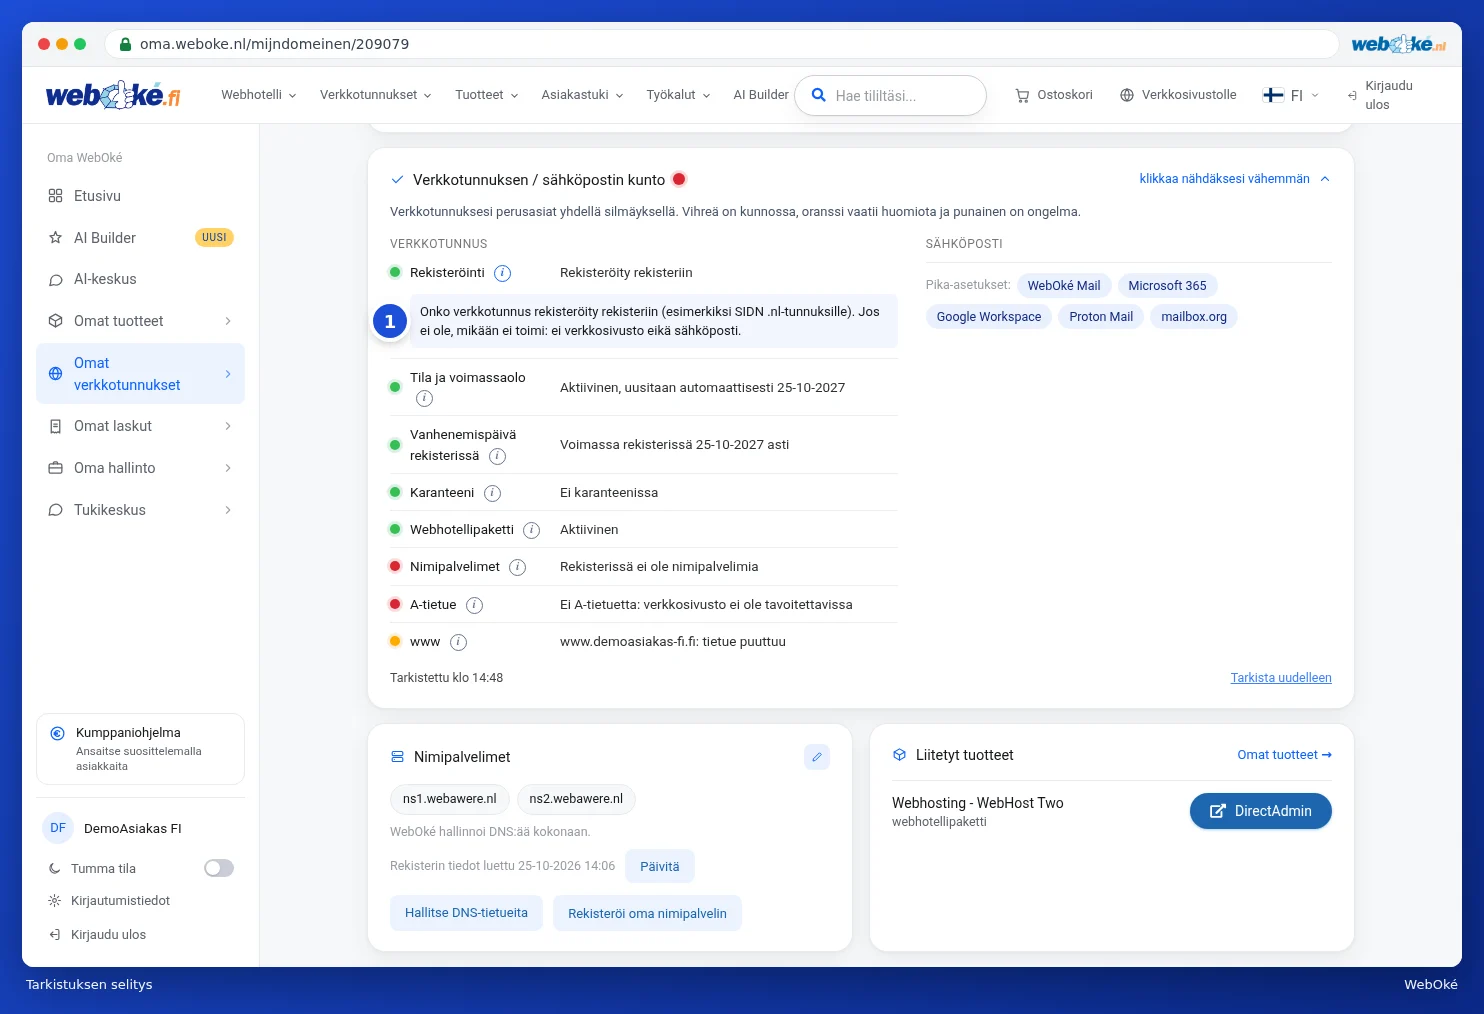The width and height of the screenshot is (1484, 1014).
Task: Open Tukikeskus in sidebar
Action: click(x=140, y=510)
